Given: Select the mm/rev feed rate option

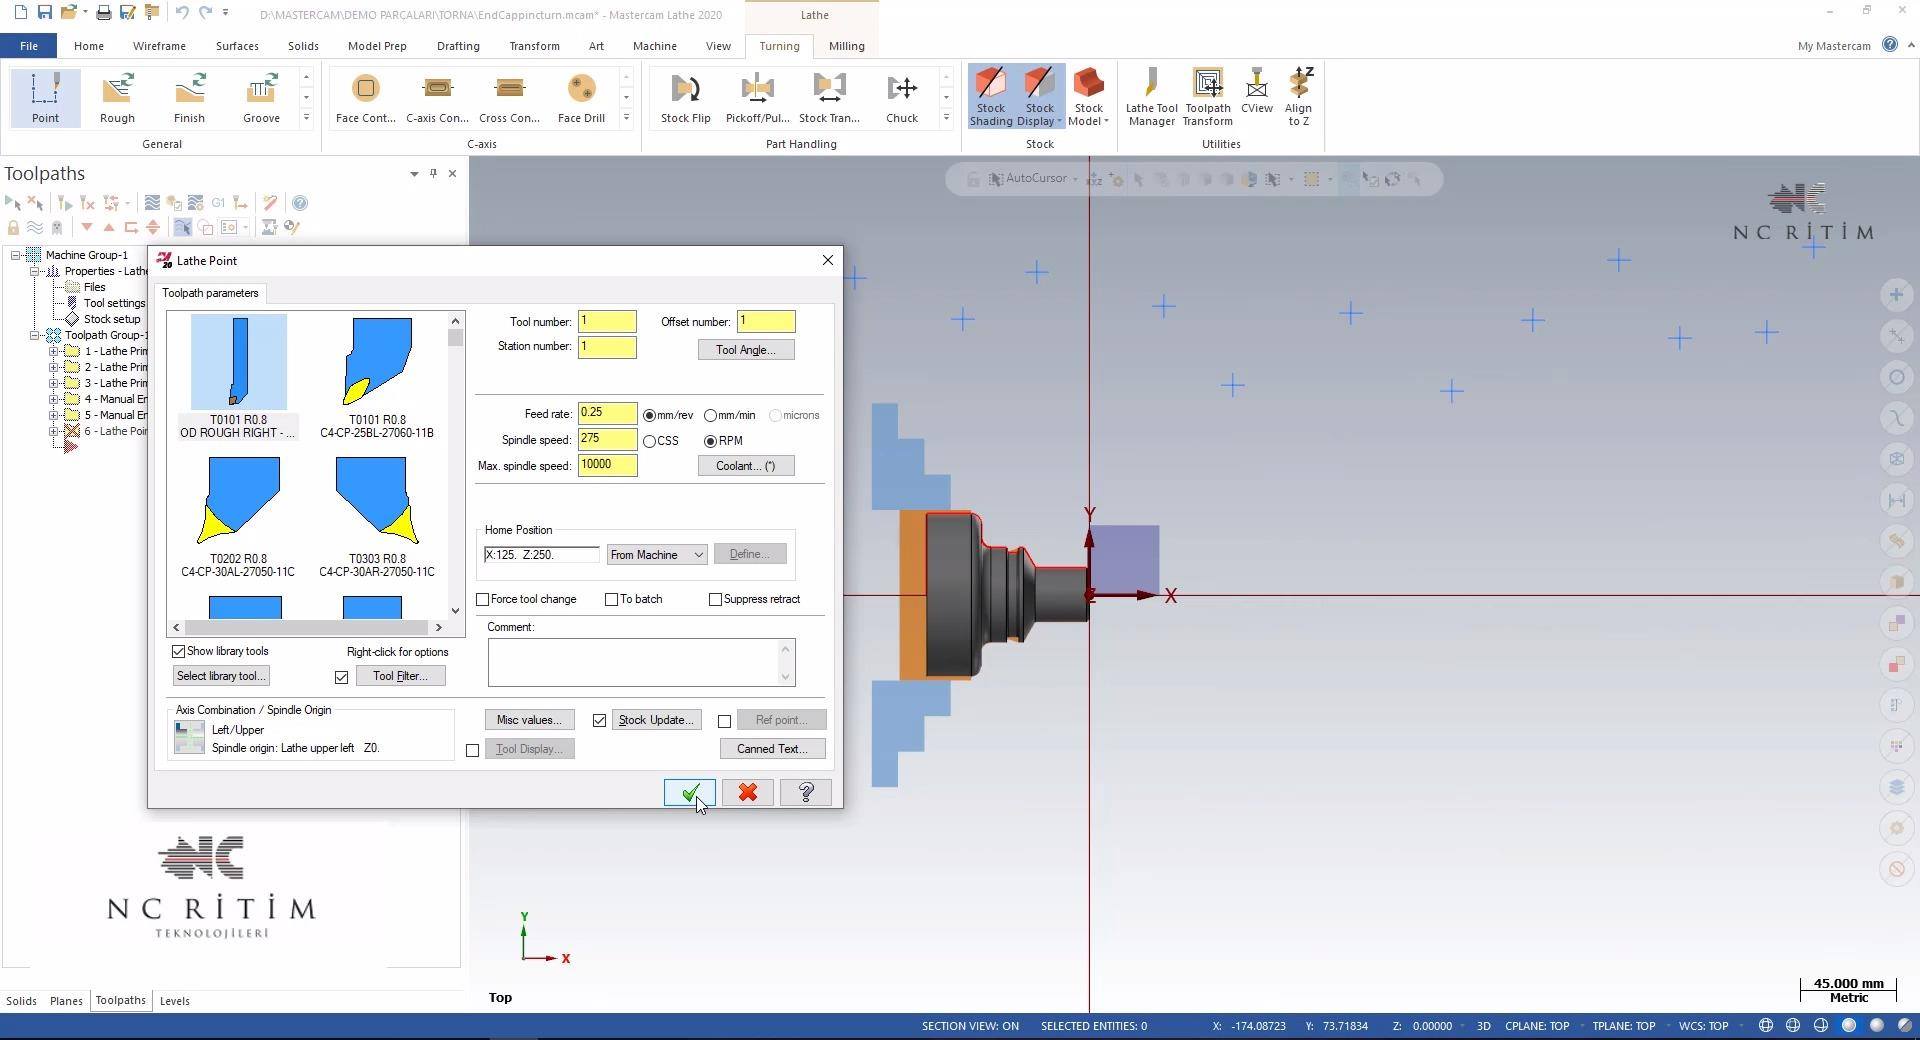Looking at the screenshot, I should [x=650, y=415].
